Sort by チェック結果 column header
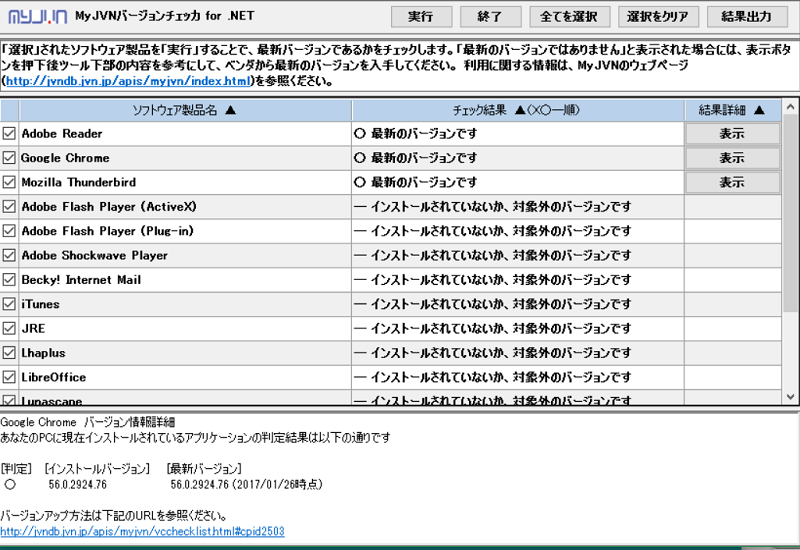Image resolution: width=800 pixels, height=550 pixels. click(x=517, y=110)
